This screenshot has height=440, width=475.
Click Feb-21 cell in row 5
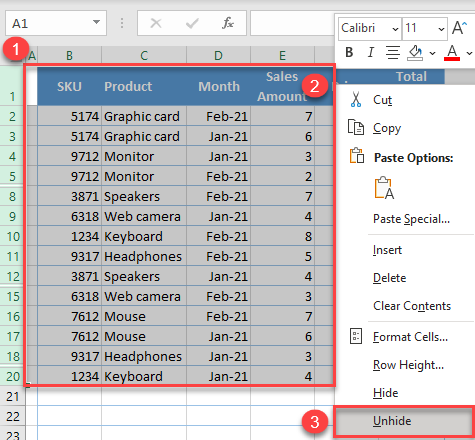click(218, 176)
